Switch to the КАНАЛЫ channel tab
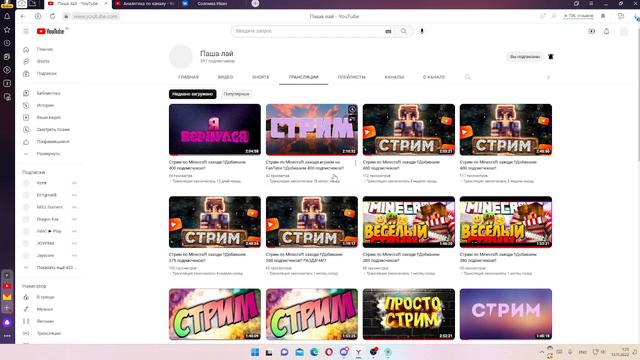The width and height of the screenshot is (640, 360). (394, 77)
